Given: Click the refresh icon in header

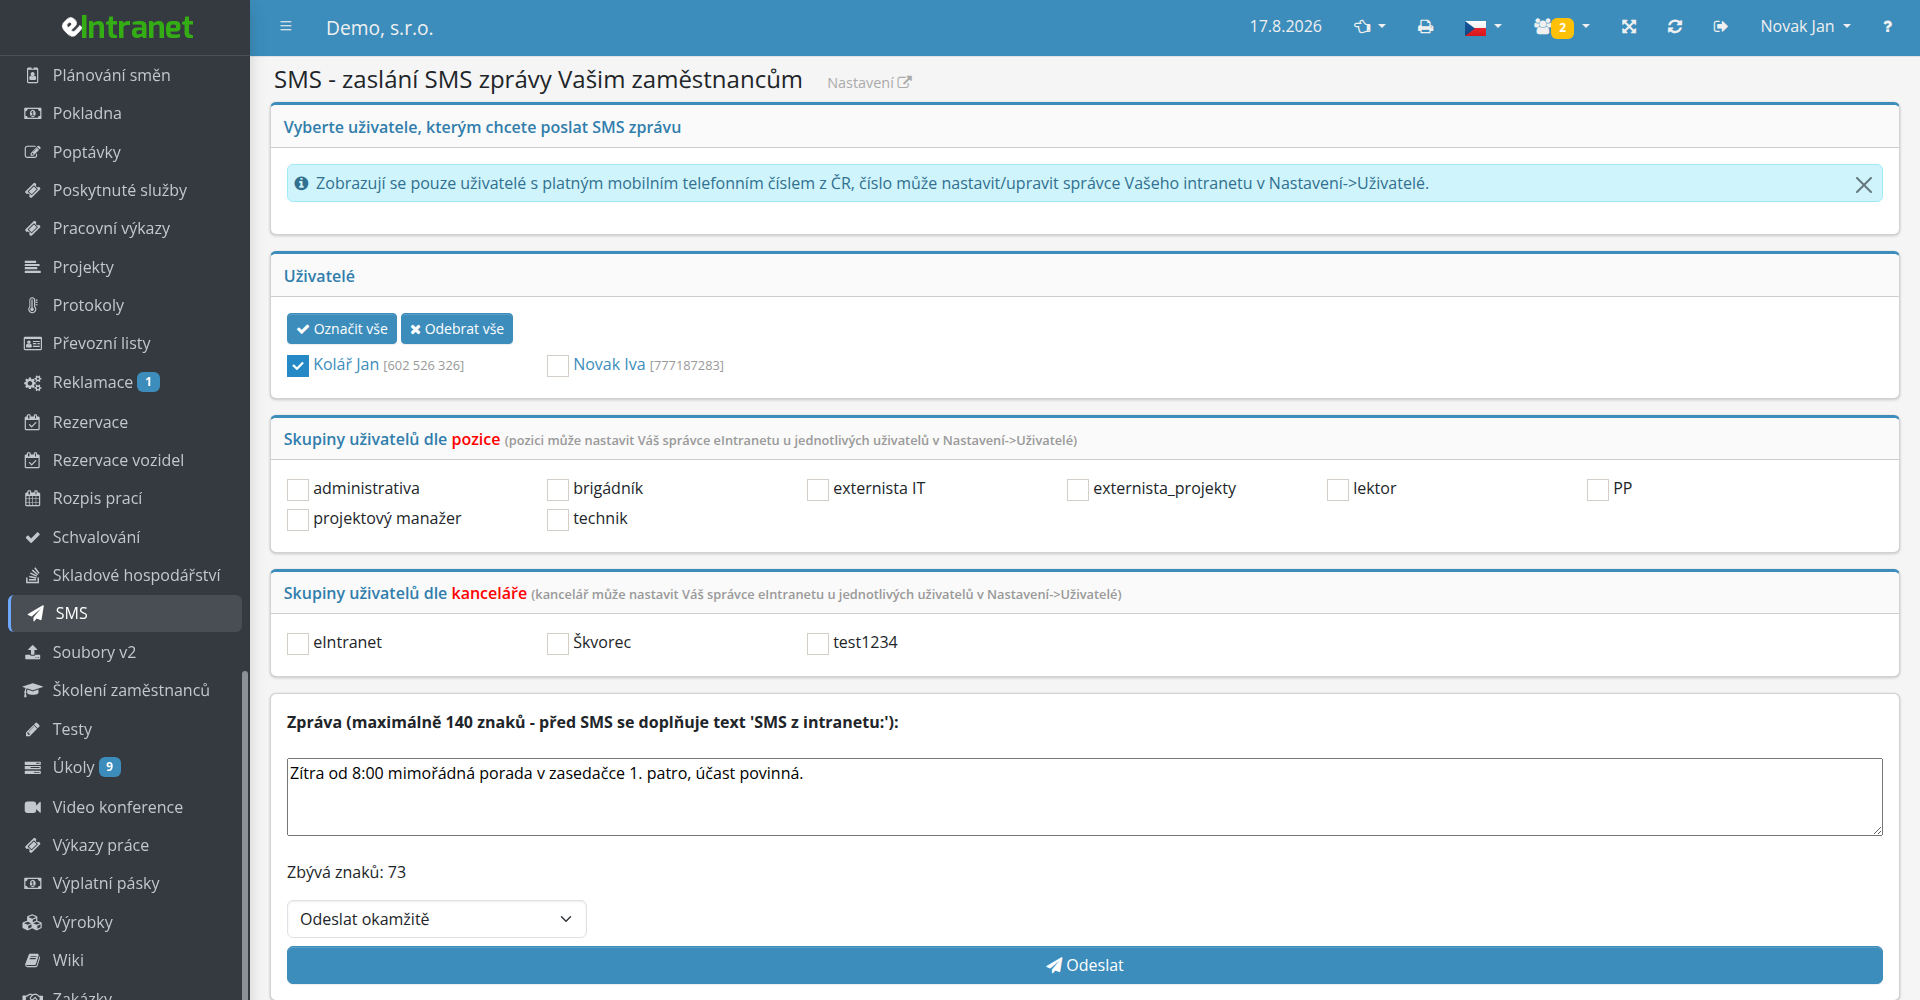Looking at the screenshot, I should (x=1675, y=27).
